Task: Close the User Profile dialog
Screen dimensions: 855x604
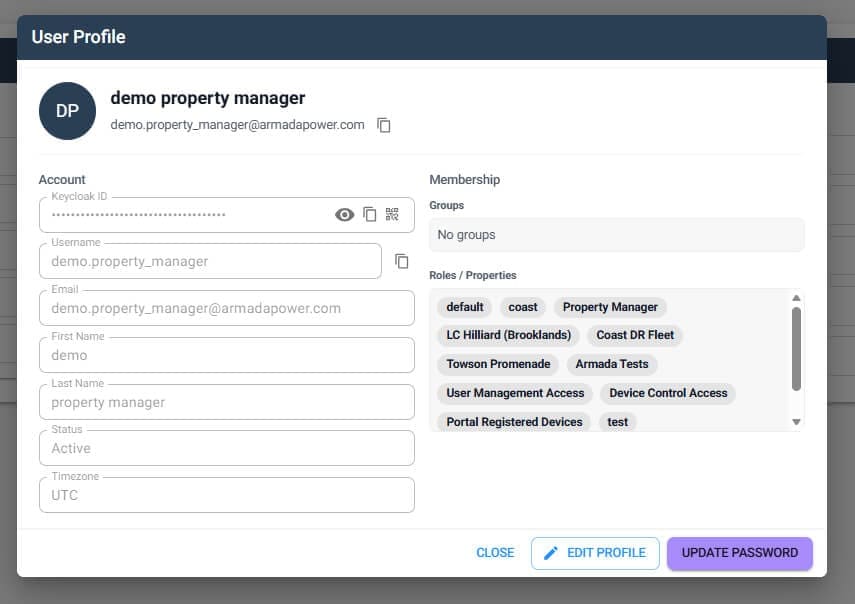Action: 495,553
